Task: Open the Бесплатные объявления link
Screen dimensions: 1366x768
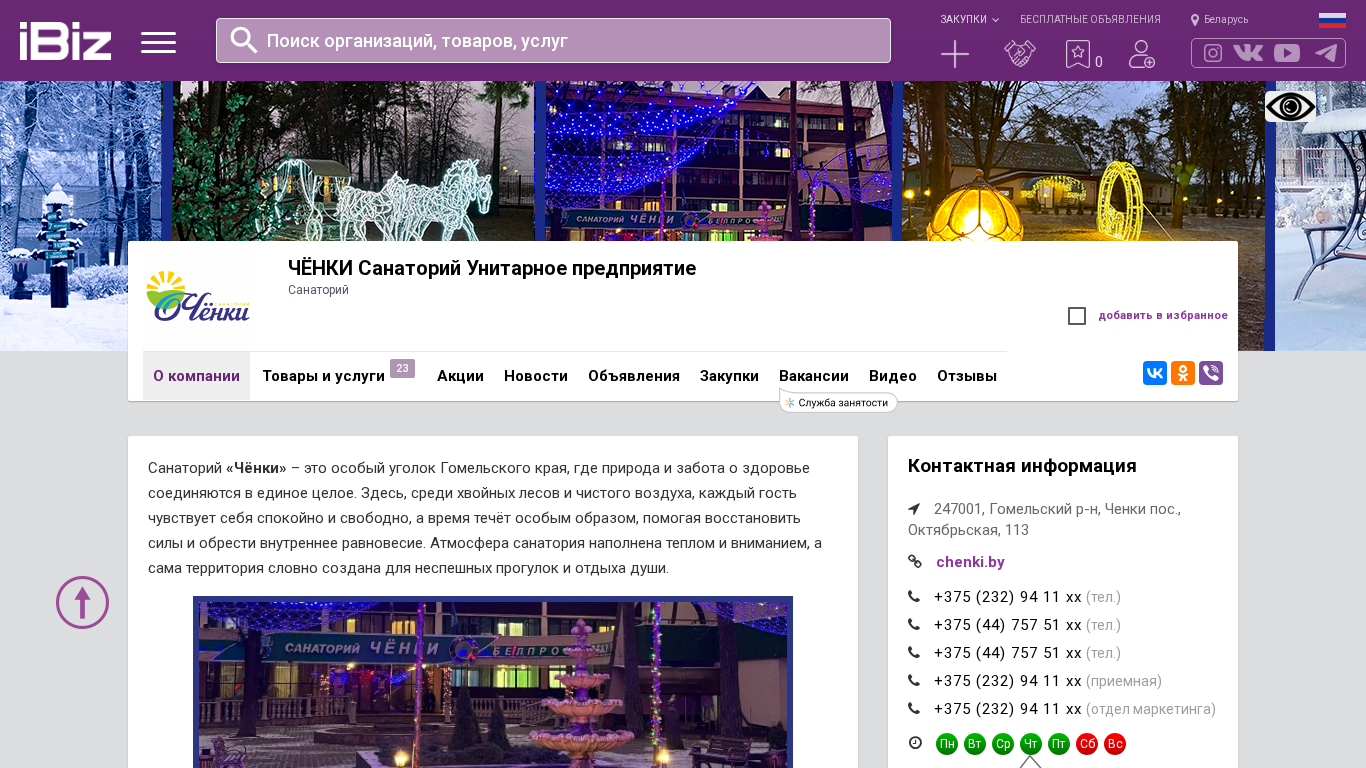Action: 1090,20
